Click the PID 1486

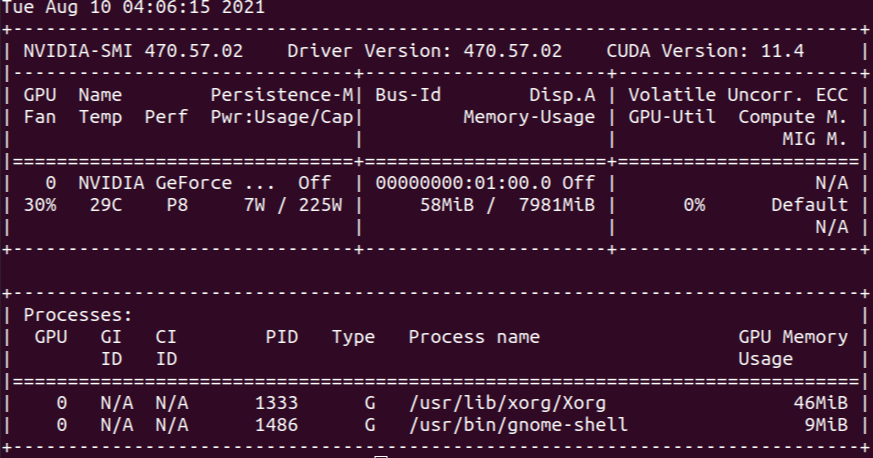click(x=276, y=425)
